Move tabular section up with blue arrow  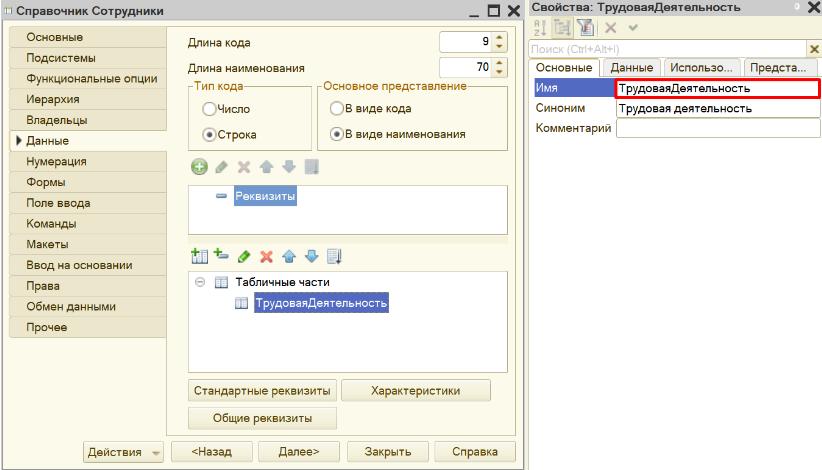[x=289, y=256]
